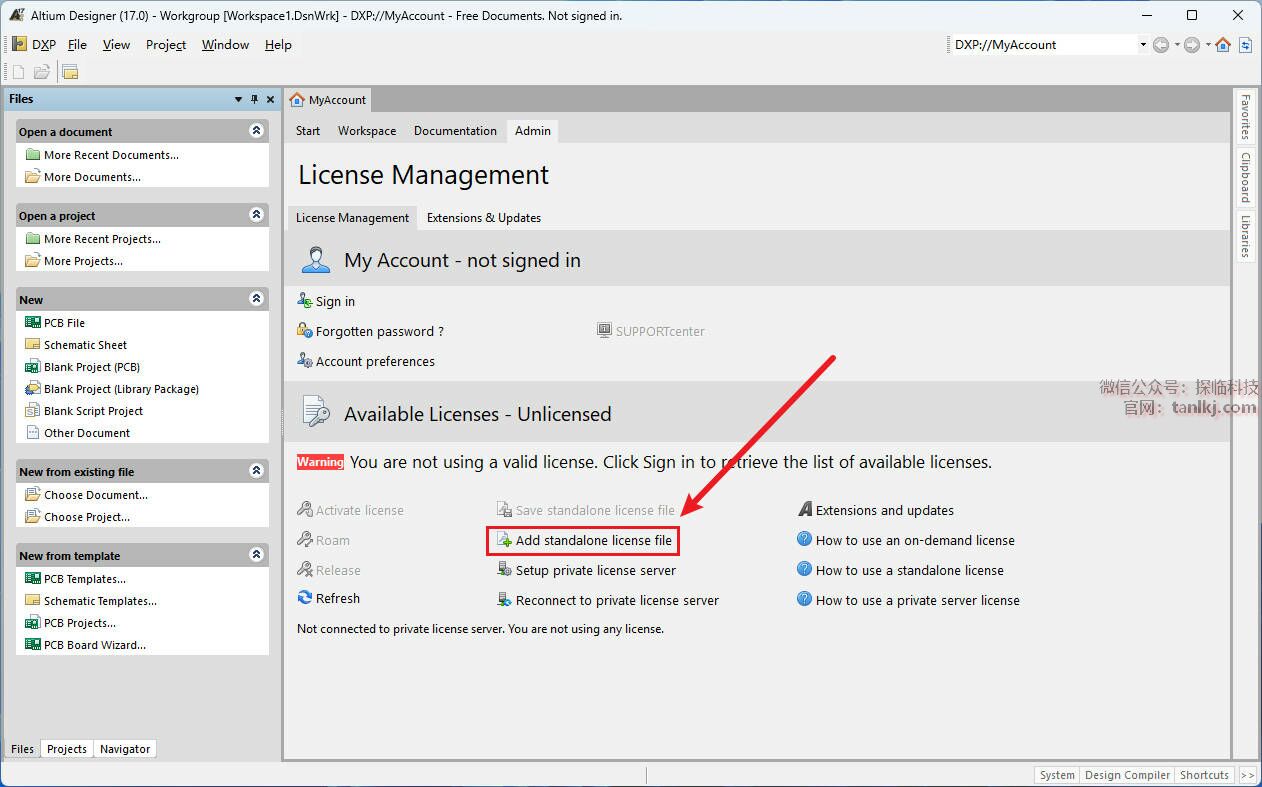The height and width of the screenshot is (787, 1262).
Task: Create a new PCB File
Action: pos(64,323)
